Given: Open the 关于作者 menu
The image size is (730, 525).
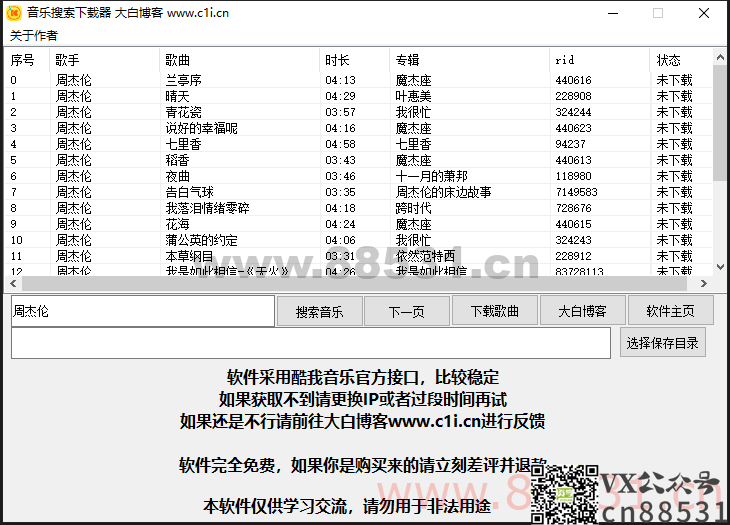Looking at the screenshot, I should tap(34, 35).
